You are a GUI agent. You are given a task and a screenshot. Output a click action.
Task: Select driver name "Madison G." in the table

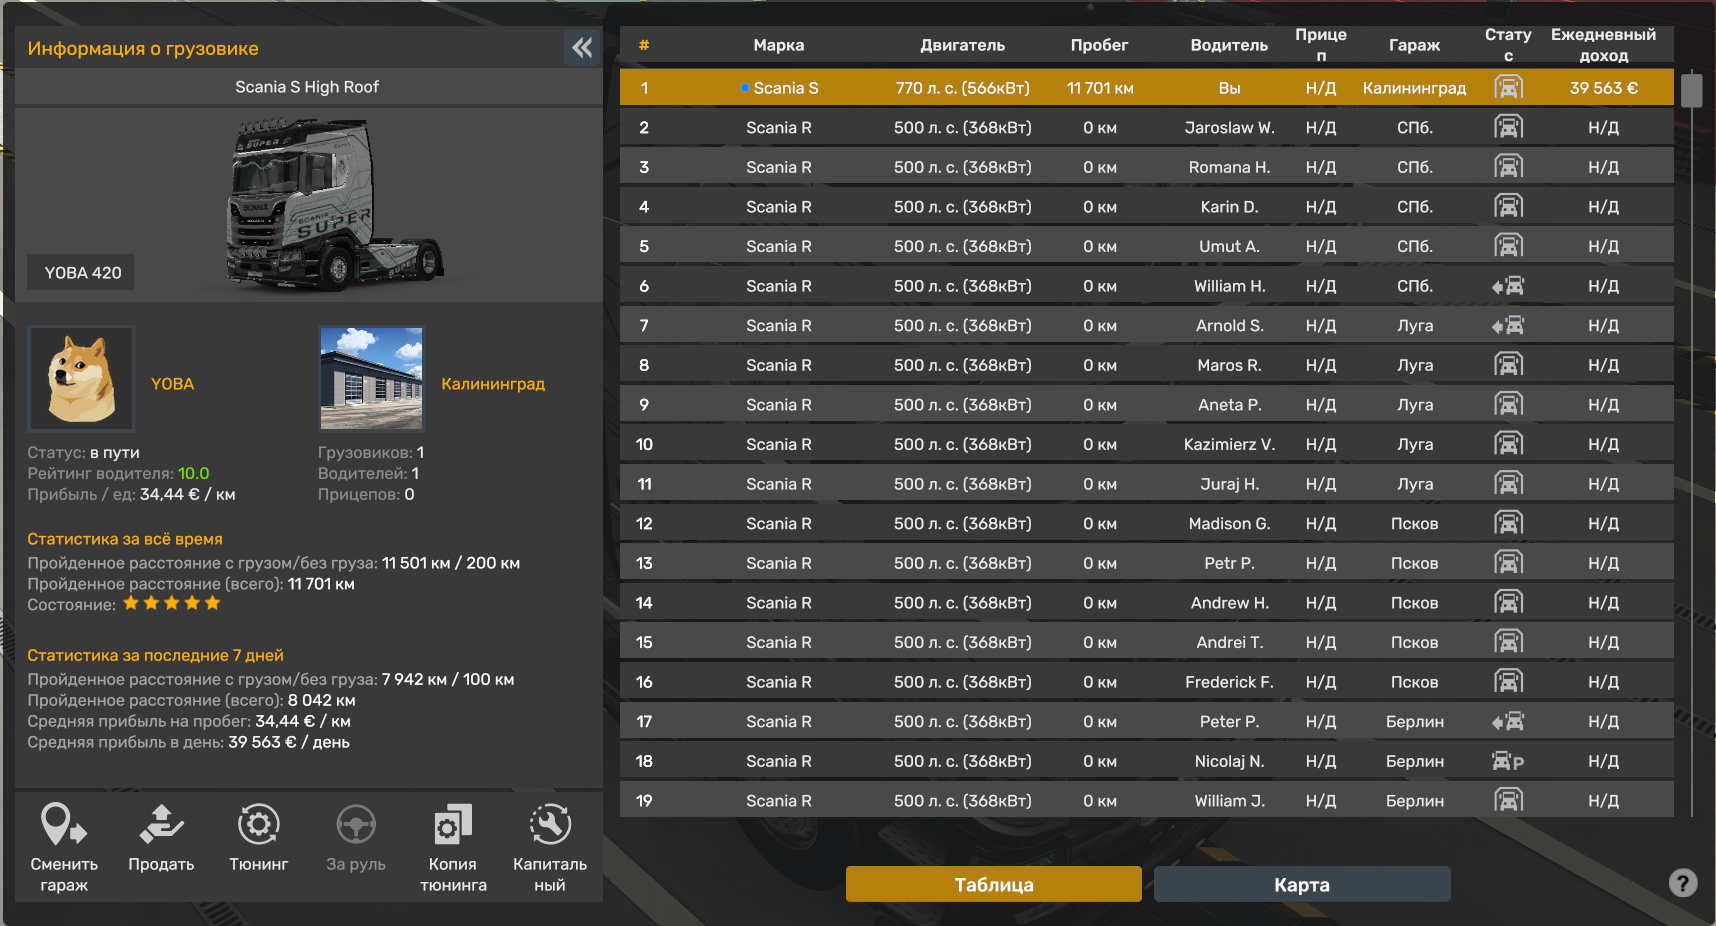pyautogui.click(x=1229, y=524)
